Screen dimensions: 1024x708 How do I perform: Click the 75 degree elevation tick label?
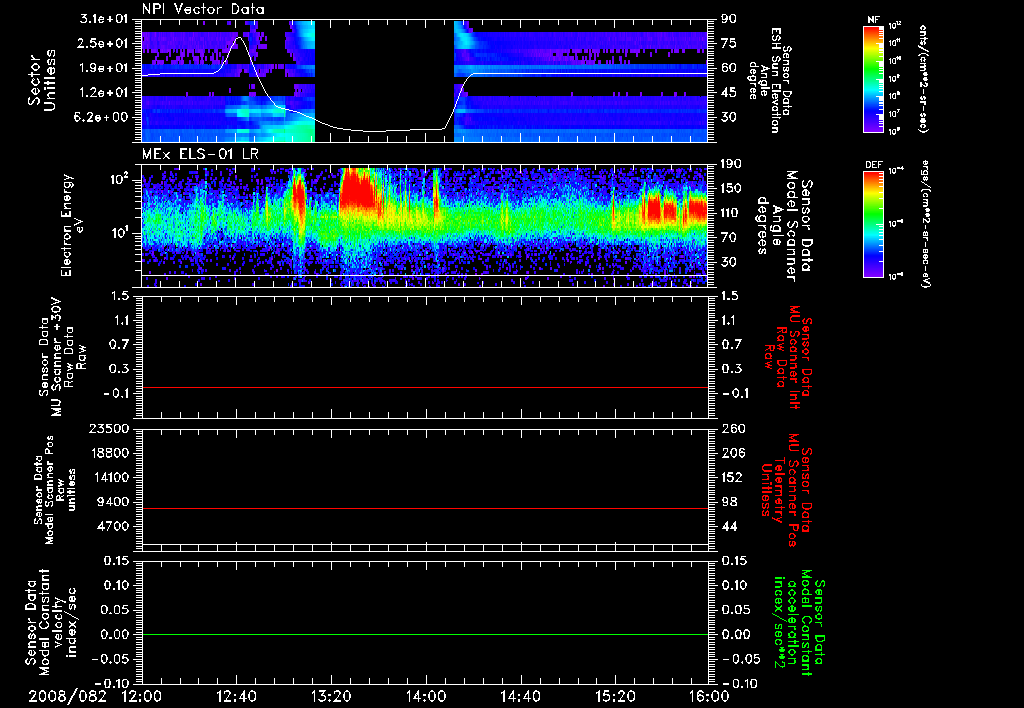(x=727, y=43)
